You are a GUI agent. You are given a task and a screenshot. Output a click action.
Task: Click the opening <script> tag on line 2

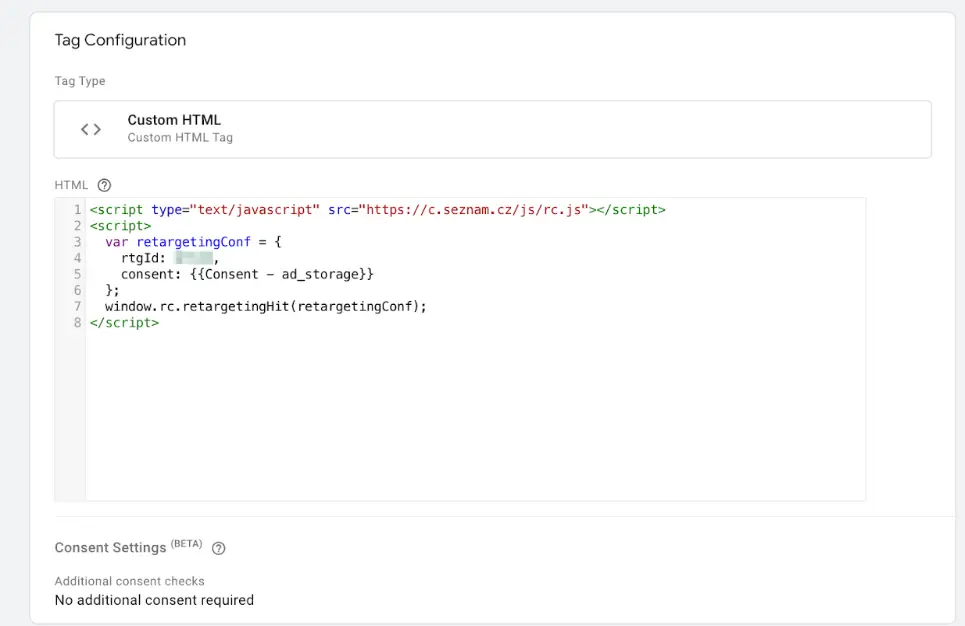pyautogui.click(x=121, y=226)
